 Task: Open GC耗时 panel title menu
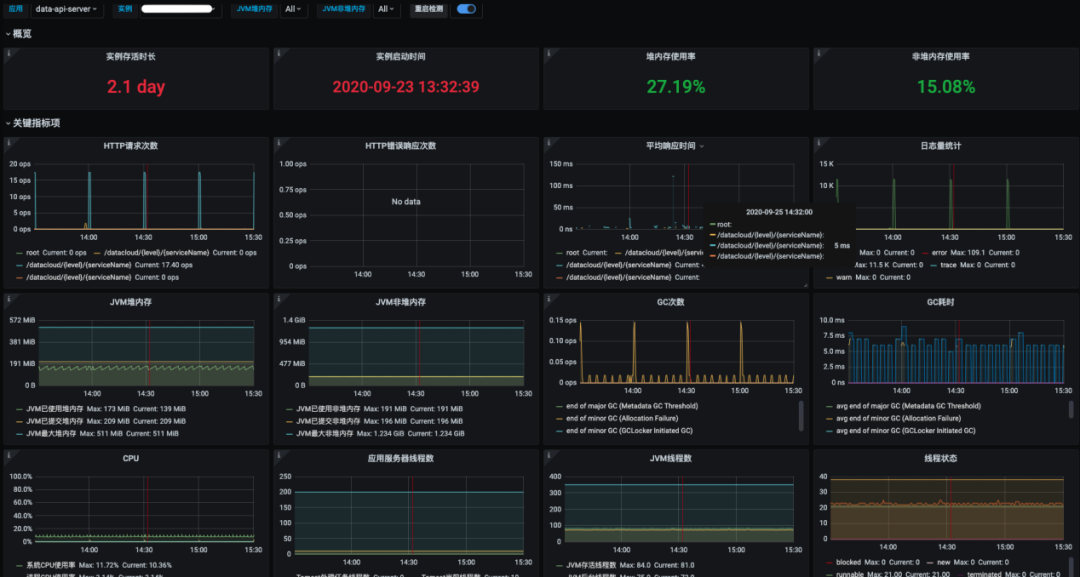[x=940, y=302]
